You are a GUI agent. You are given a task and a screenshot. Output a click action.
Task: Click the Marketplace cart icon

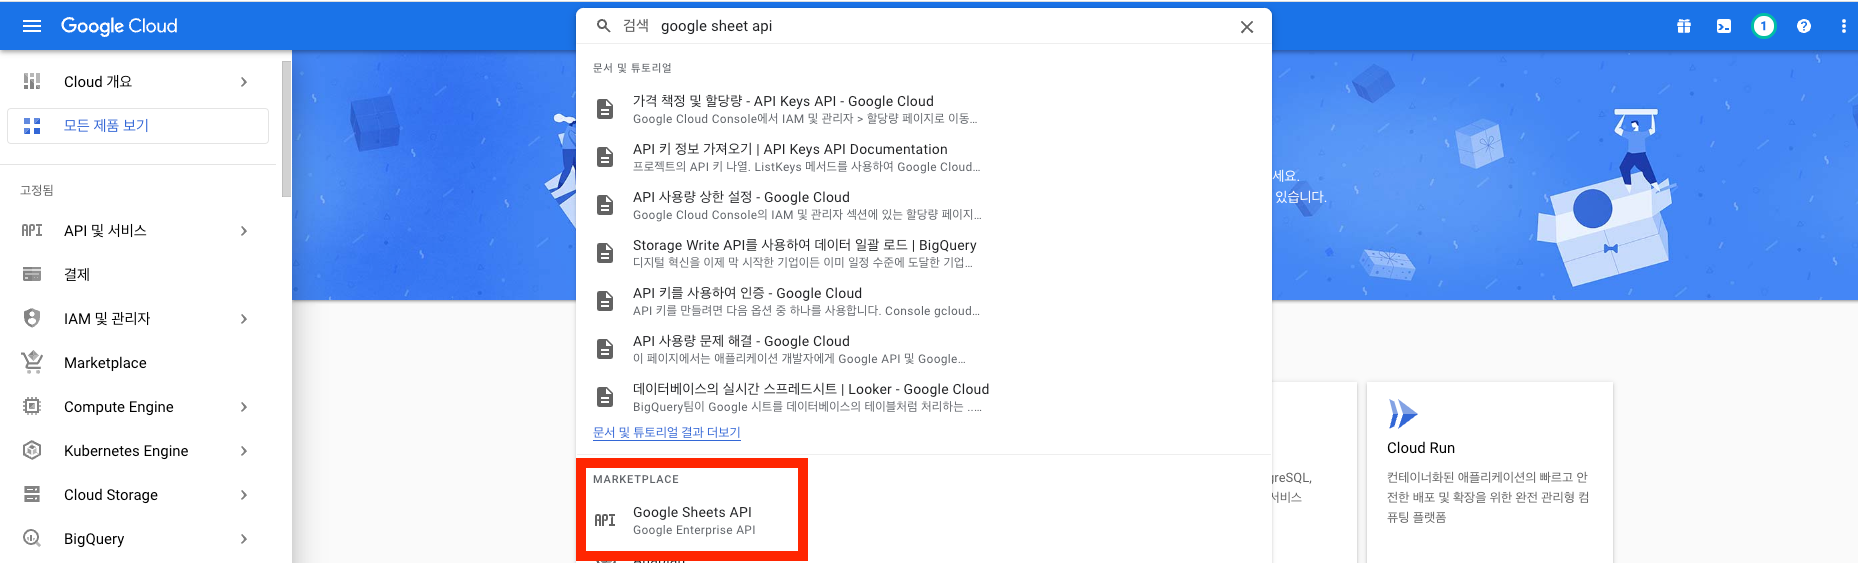[32, 362]
